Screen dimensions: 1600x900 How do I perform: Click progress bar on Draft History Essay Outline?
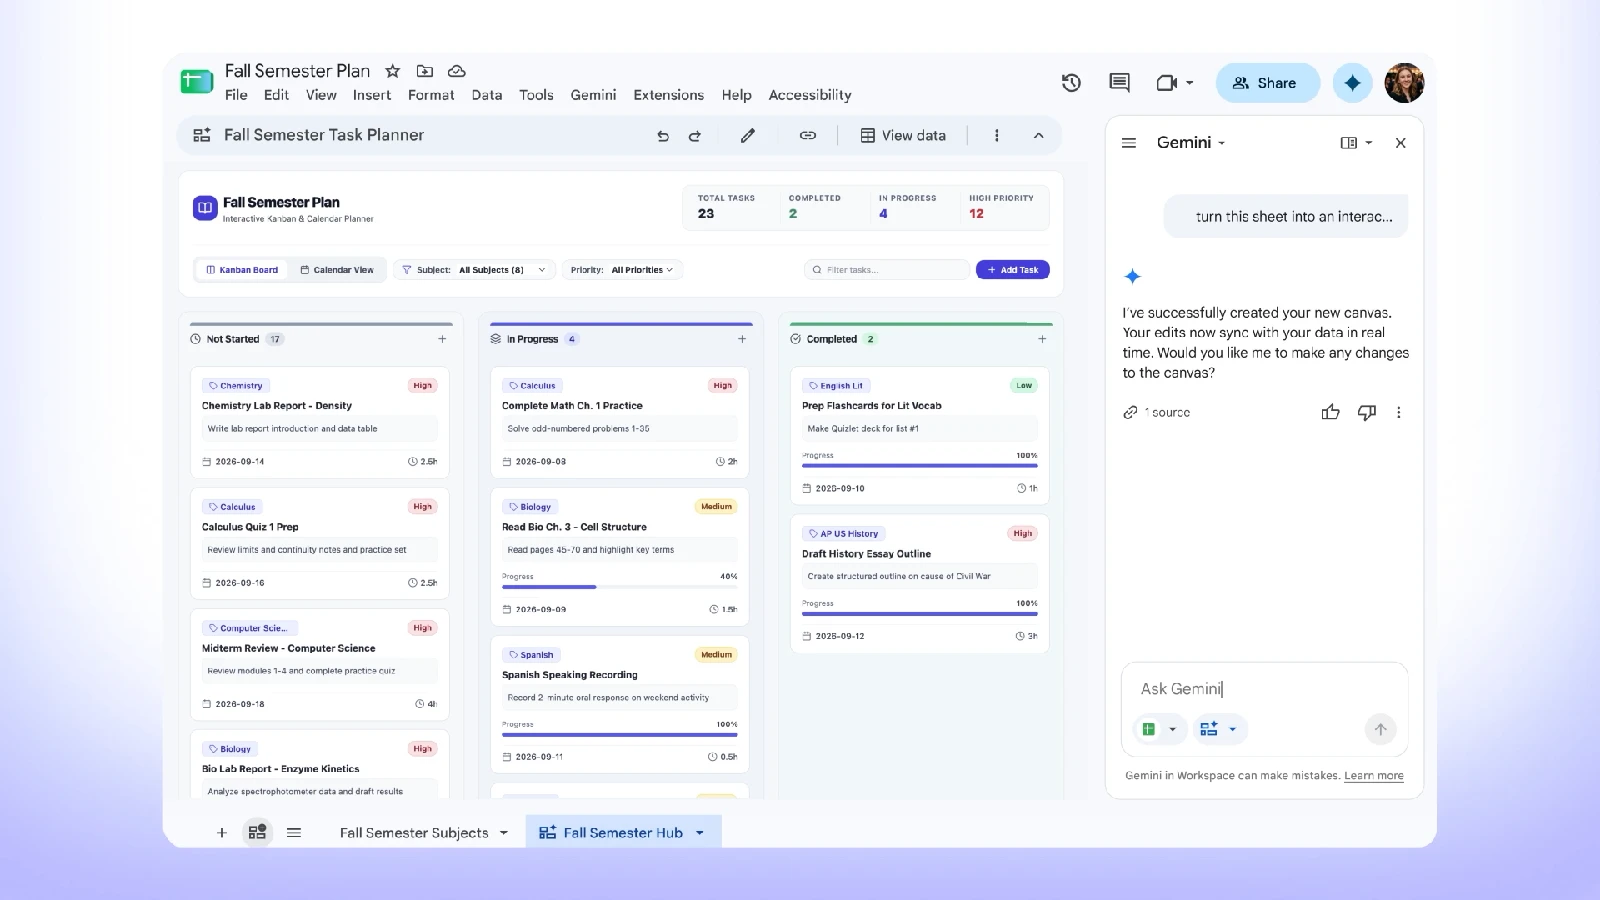point(920,614)
